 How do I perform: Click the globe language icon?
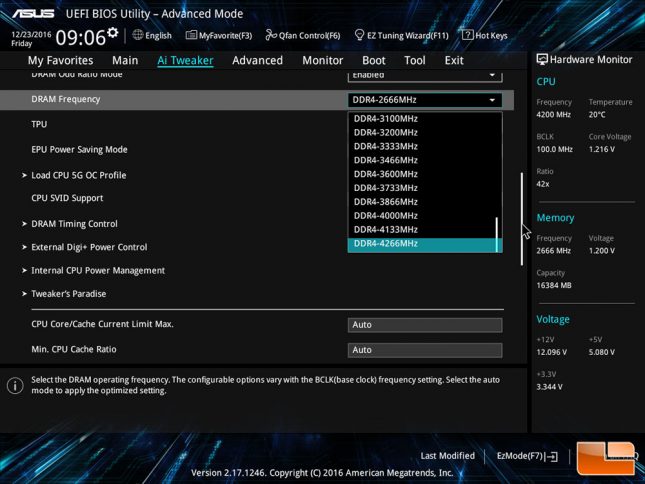(x=138, y=35)
